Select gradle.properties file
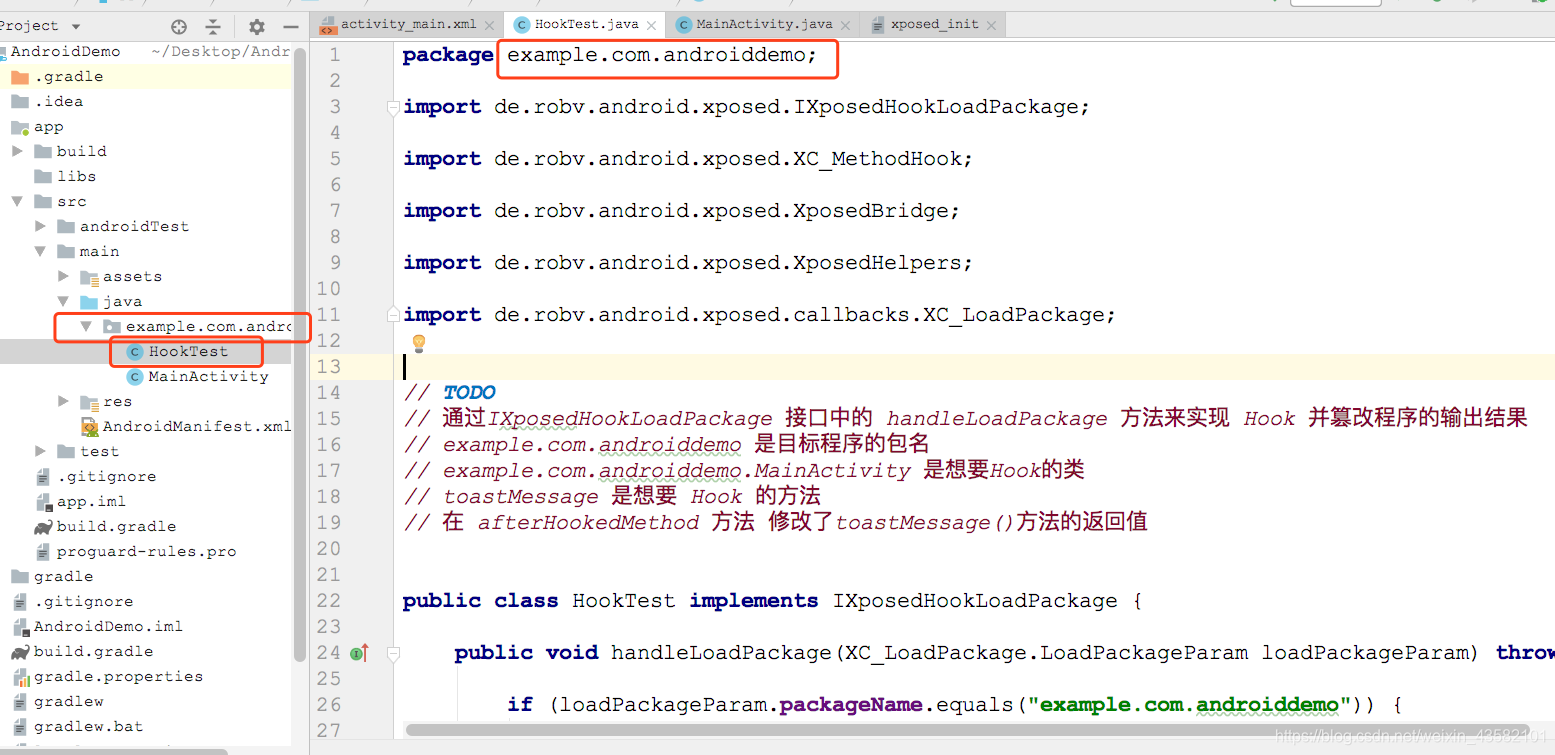The width and height of the screenshot is (1555, 755). pos(107,676)
